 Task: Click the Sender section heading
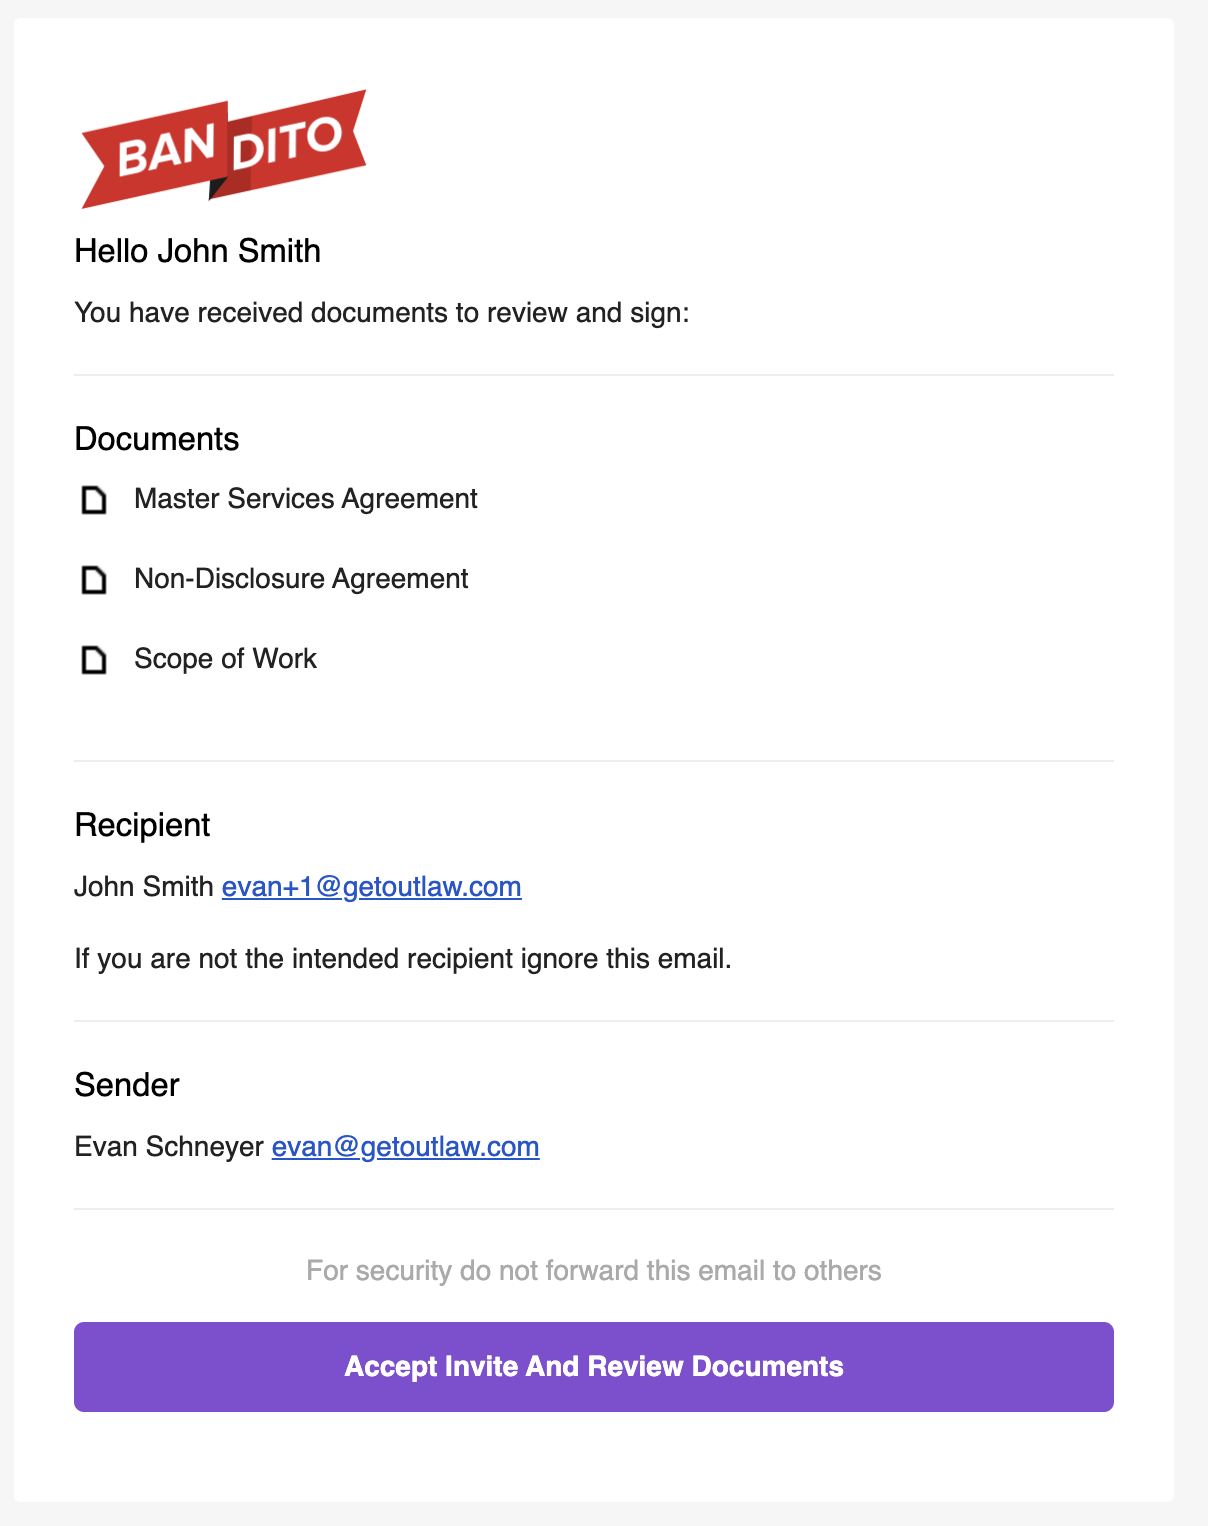(x=127, y=1085)
